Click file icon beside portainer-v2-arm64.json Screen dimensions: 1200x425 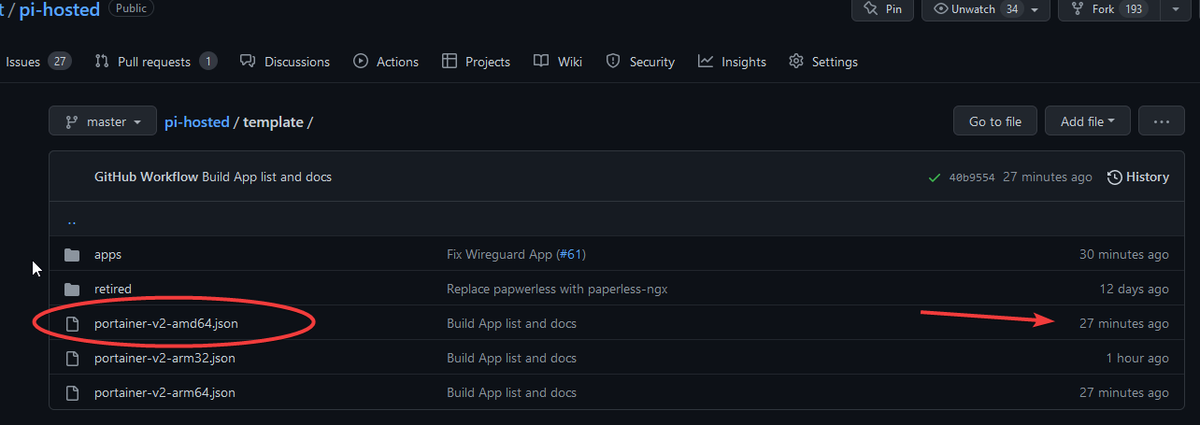[x=72, y=392]
